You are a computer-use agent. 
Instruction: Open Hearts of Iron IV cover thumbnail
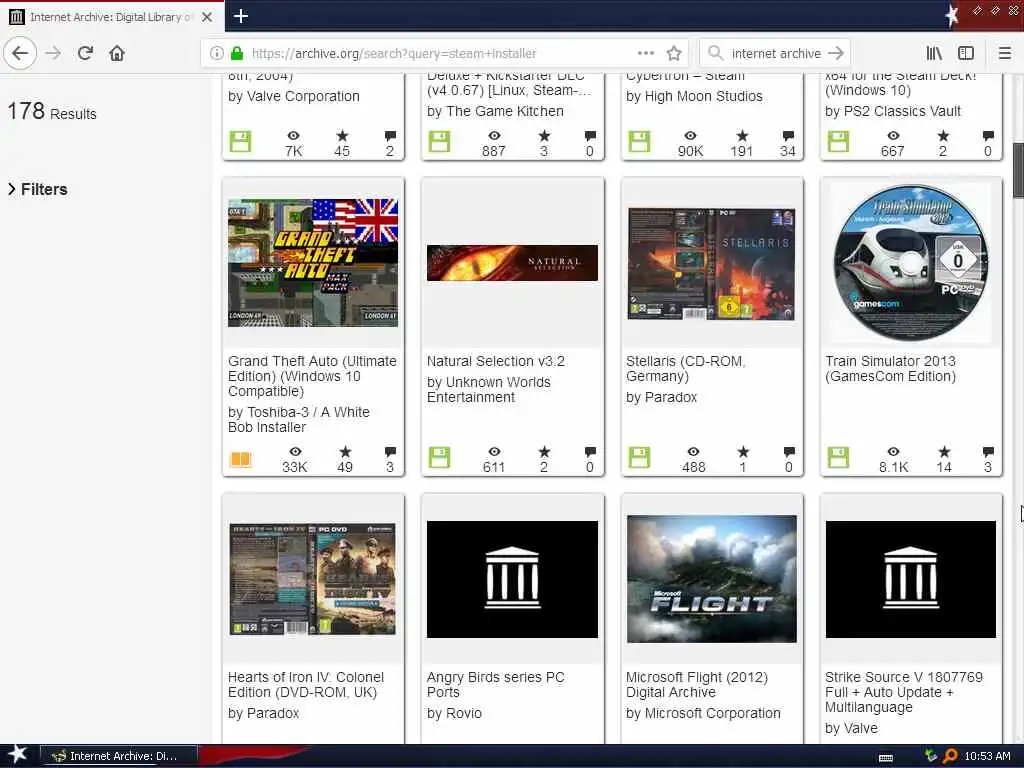point(312,579)
